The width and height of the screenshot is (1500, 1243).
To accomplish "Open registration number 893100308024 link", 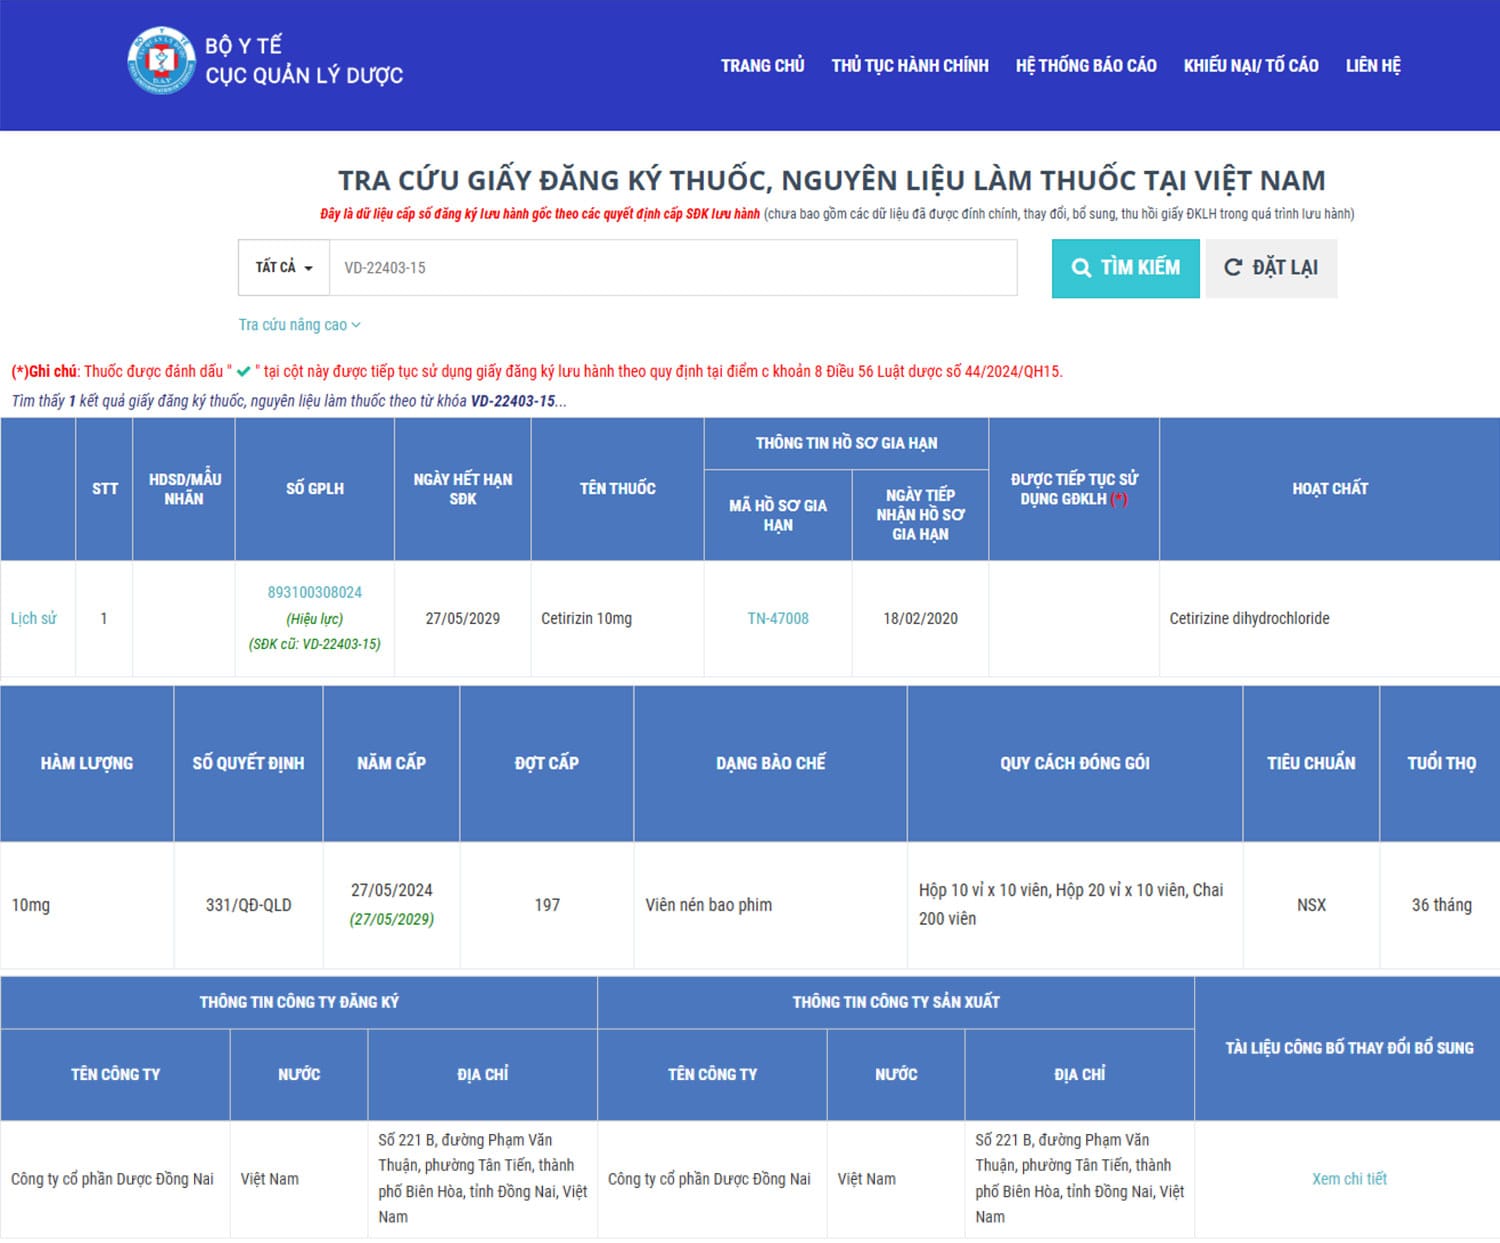I will point(315,592).
